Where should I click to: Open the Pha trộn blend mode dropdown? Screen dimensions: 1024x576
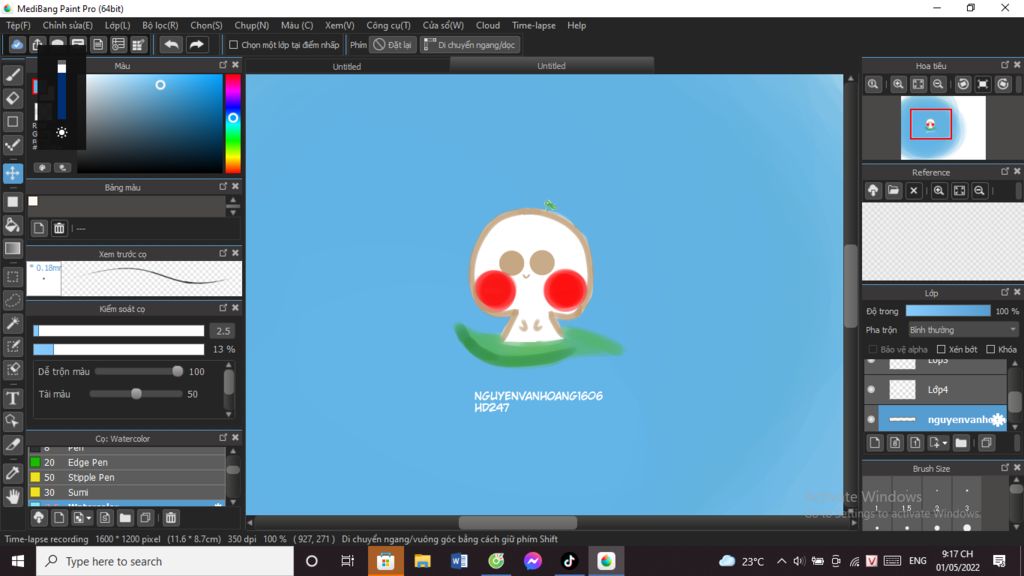[x=963, y=330]
